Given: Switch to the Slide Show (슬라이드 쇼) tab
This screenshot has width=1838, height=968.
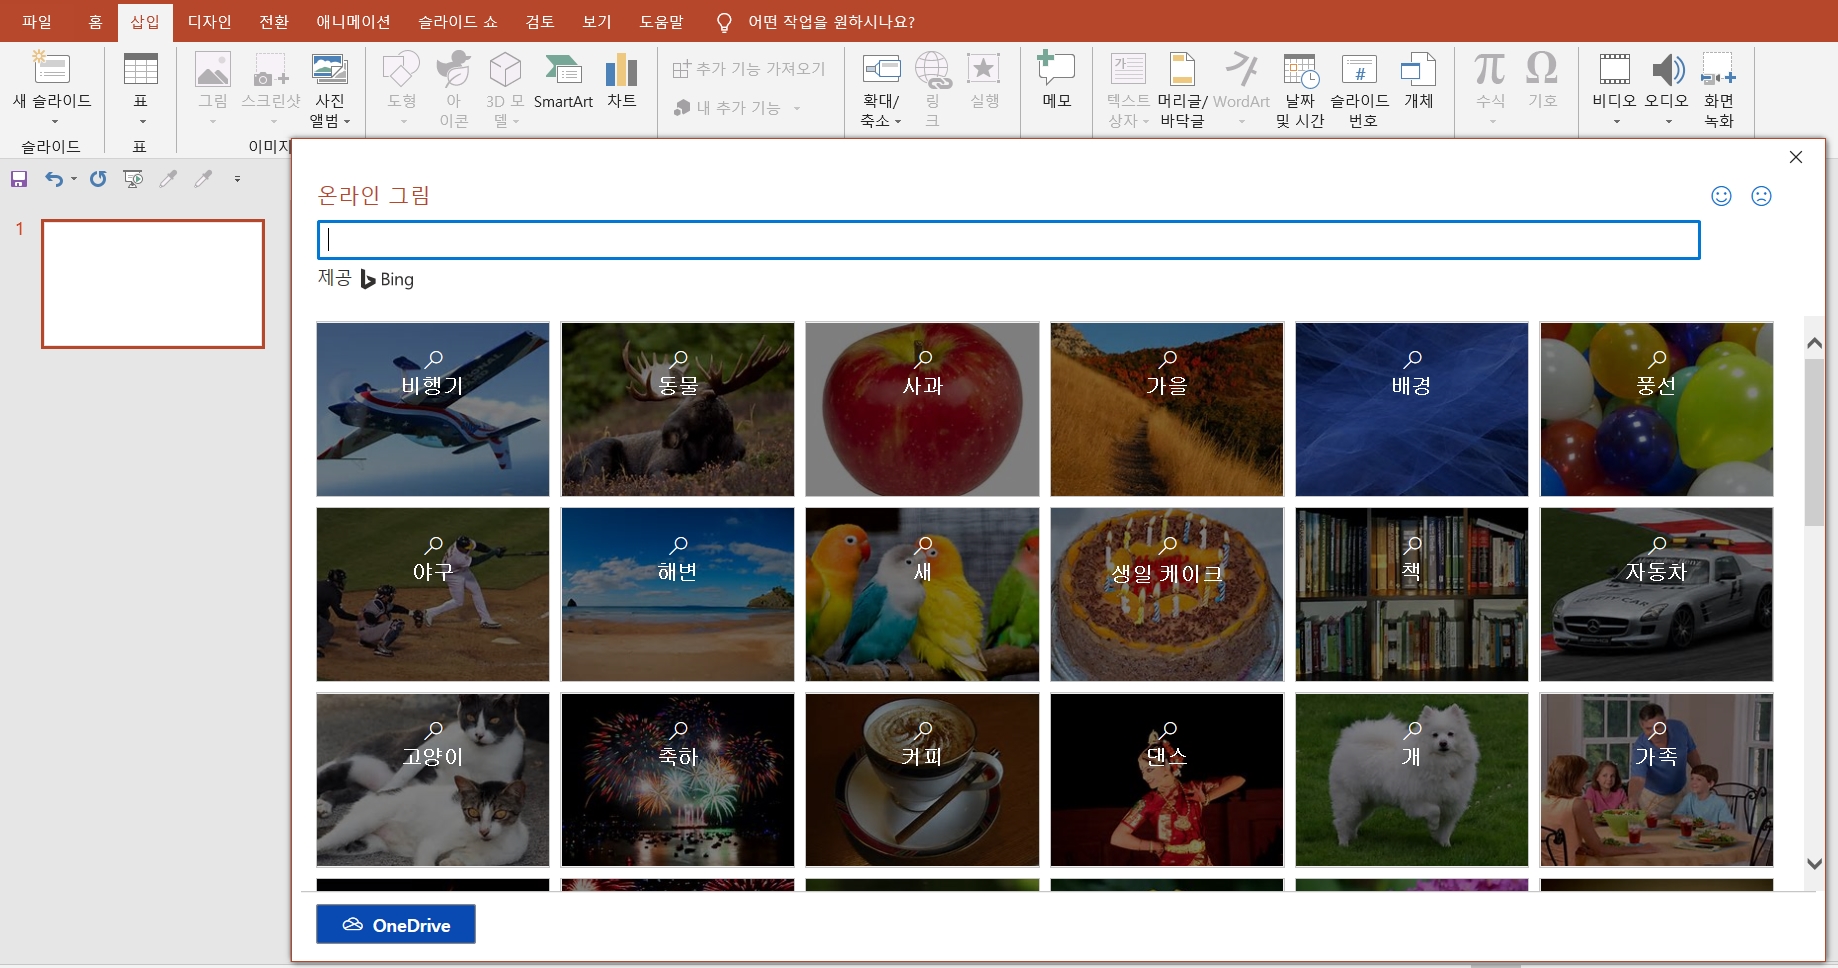Looking at the screenshot, I should pyautogui.click(x=457, y=22).
